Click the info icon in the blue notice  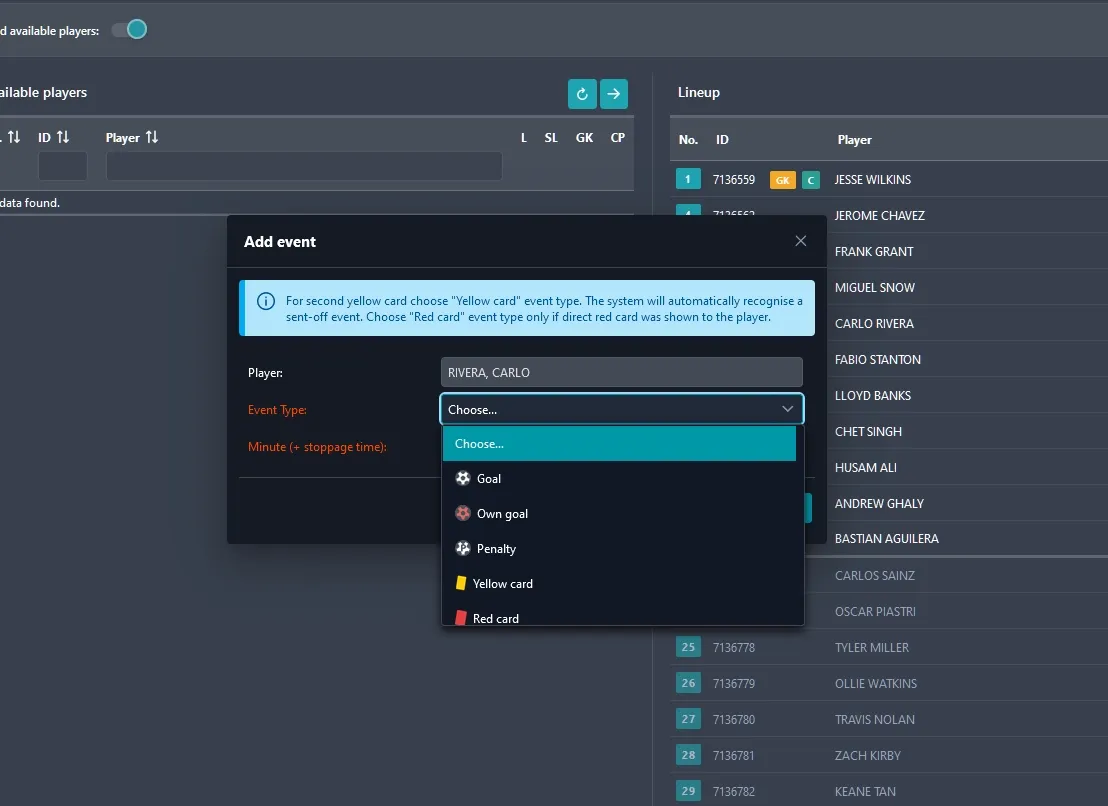click(266, 301)
